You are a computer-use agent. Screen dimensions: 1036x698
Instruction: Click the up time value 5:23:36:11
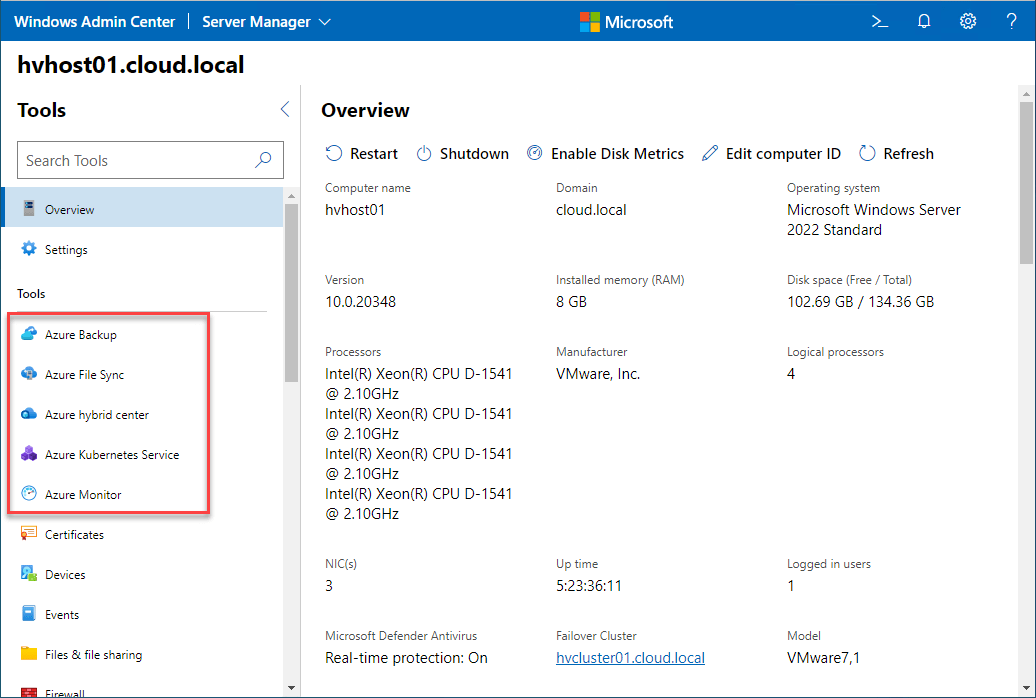click(589, 586)
